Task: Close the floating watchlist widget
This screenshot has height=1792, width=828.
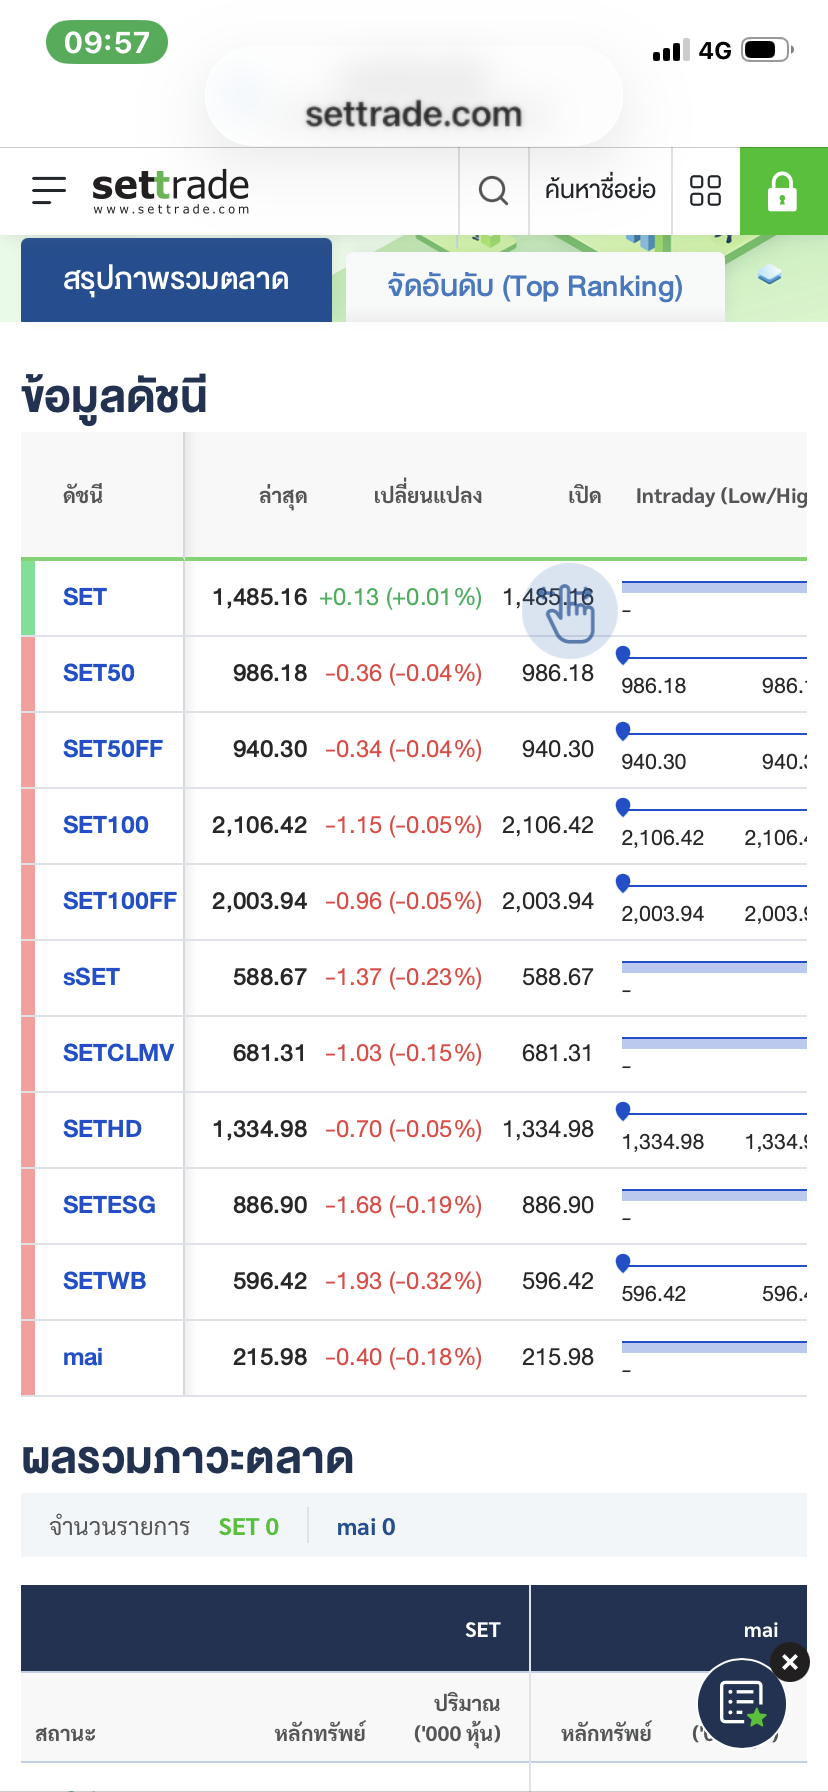Action: click(790, 1662)
